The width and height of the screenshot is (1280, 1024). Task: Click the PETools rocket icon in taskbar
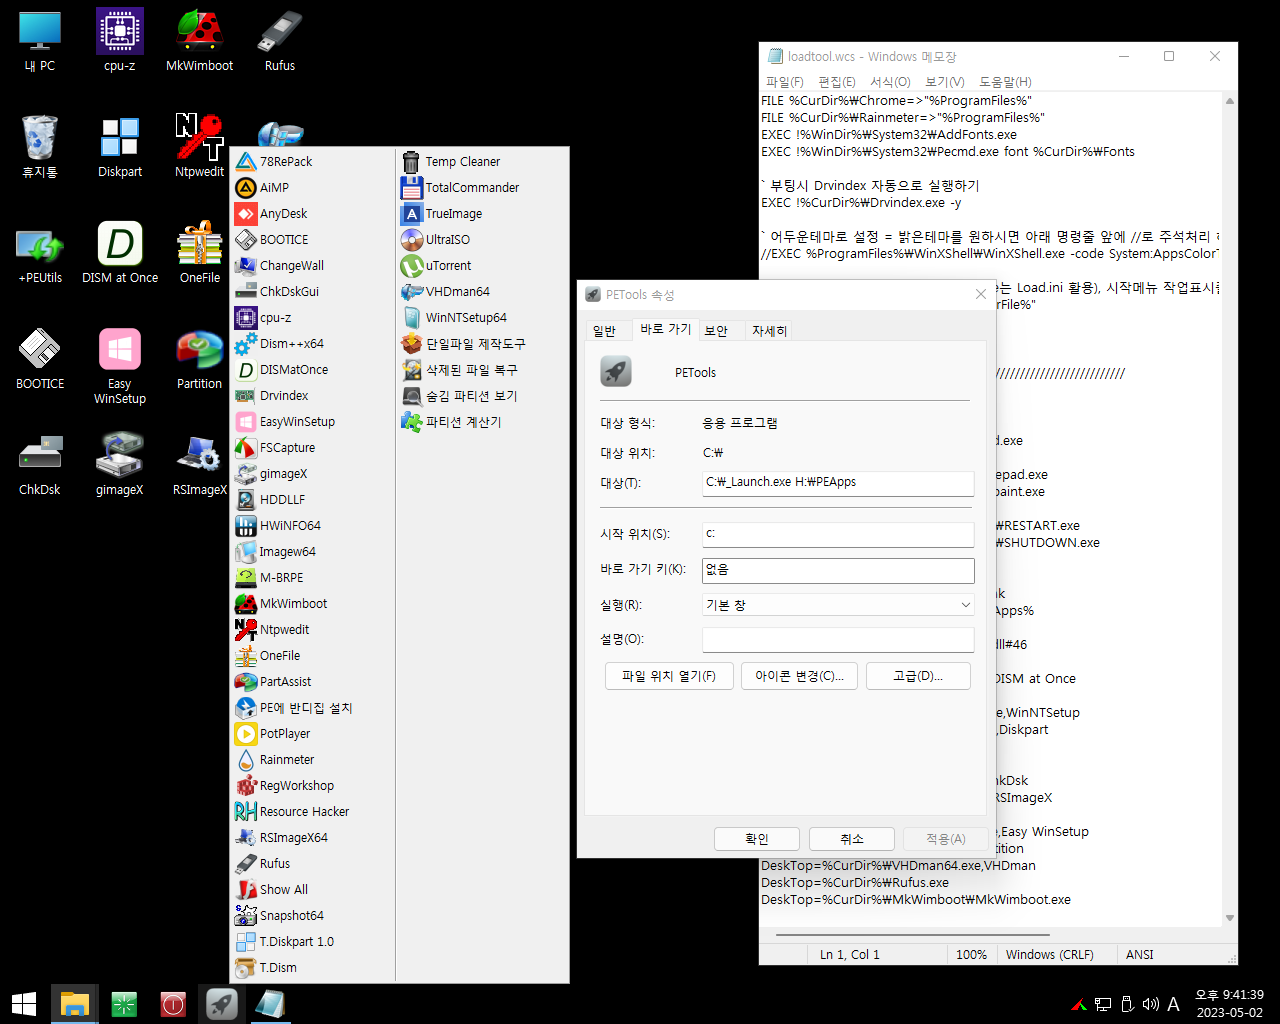[x=222, y=1003]
